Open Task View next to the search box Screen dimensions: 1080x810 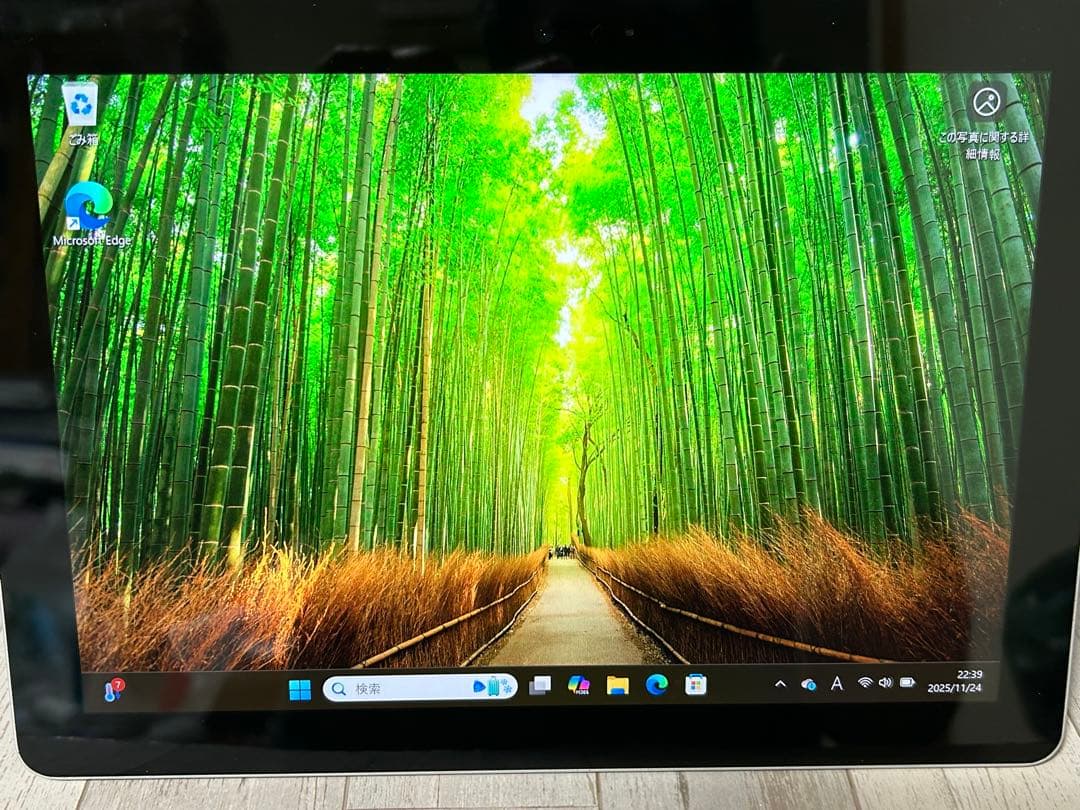tap(540, 685)
